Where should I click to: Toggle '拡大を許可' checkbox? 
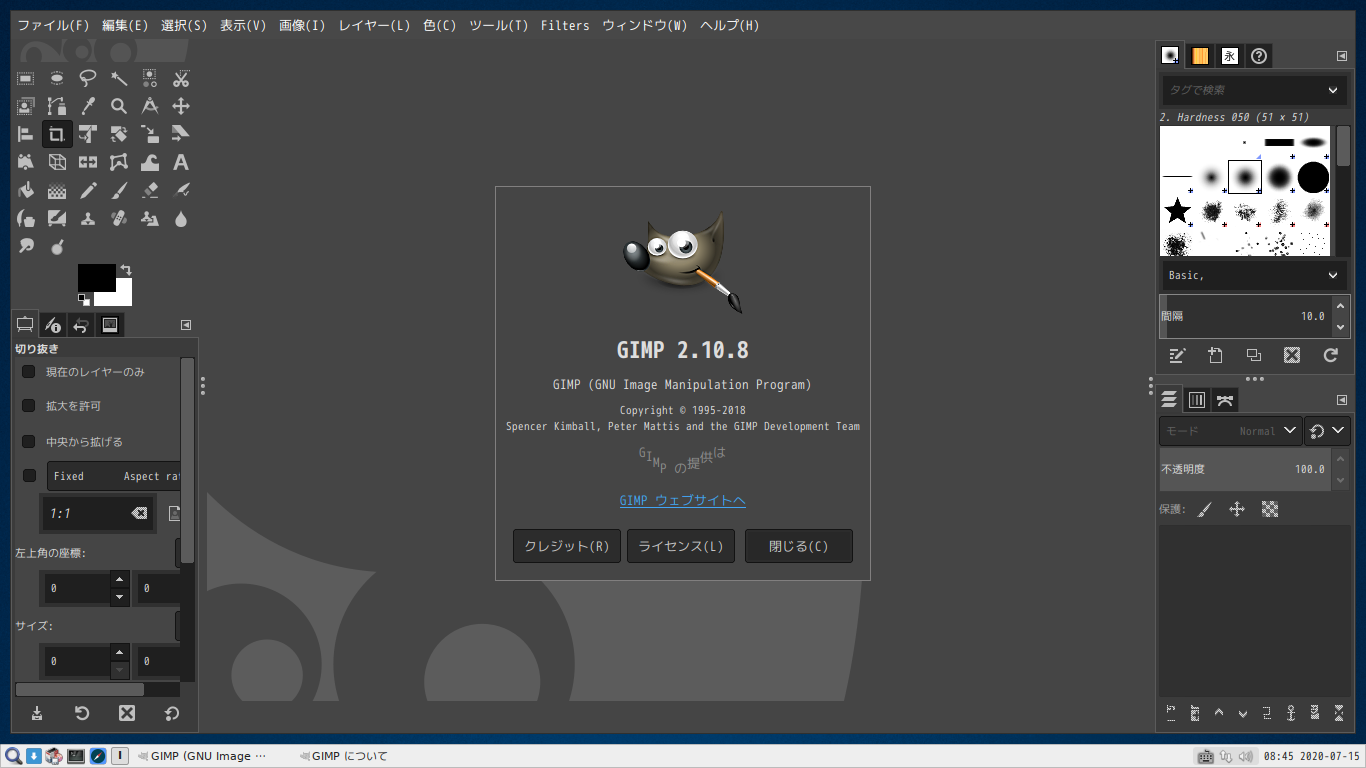pyautogui.click(x=29, y=406)
